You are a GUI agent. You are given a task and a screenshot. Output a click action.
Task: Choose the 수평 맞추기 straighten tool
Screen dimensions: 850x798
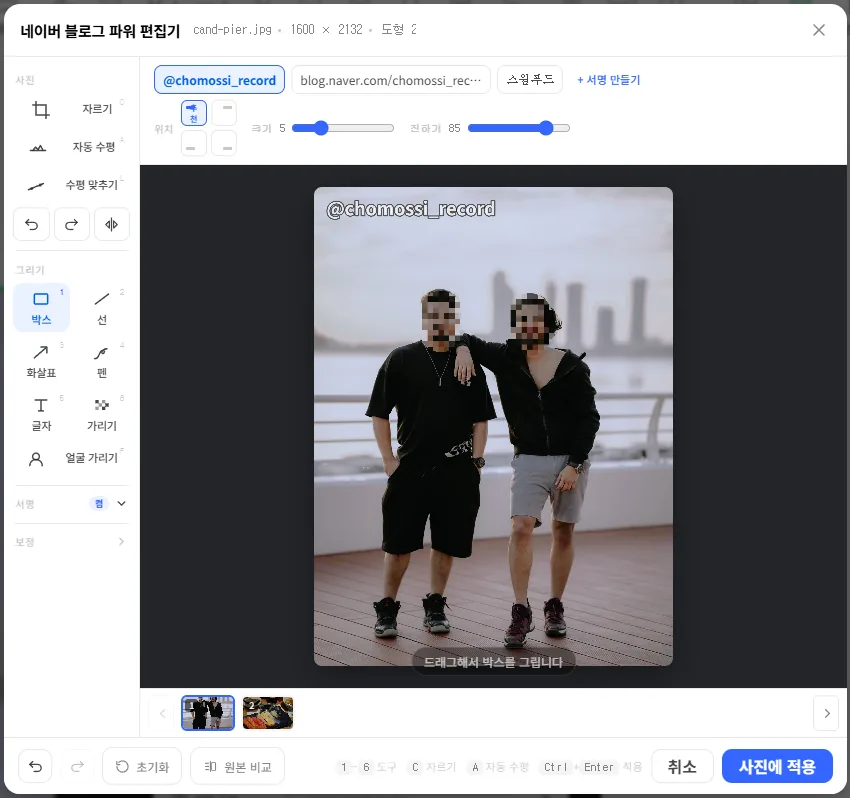(x=72, y=185)
